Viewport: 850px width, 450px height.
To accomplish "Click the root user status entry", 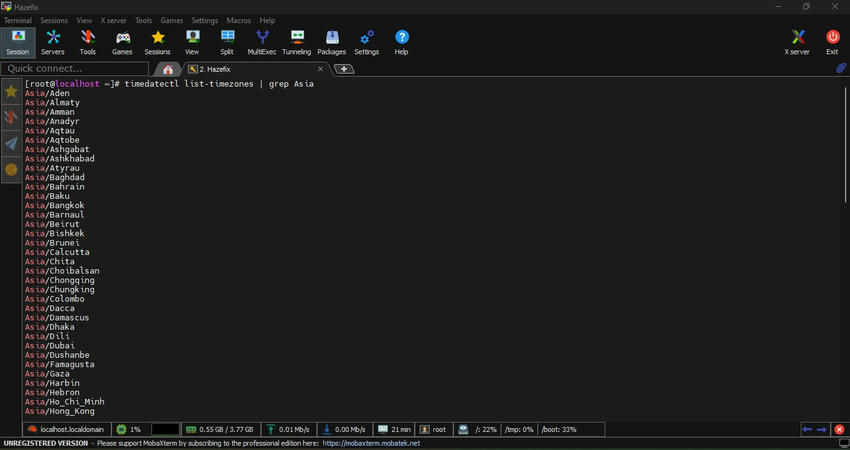I will point(434,429).
